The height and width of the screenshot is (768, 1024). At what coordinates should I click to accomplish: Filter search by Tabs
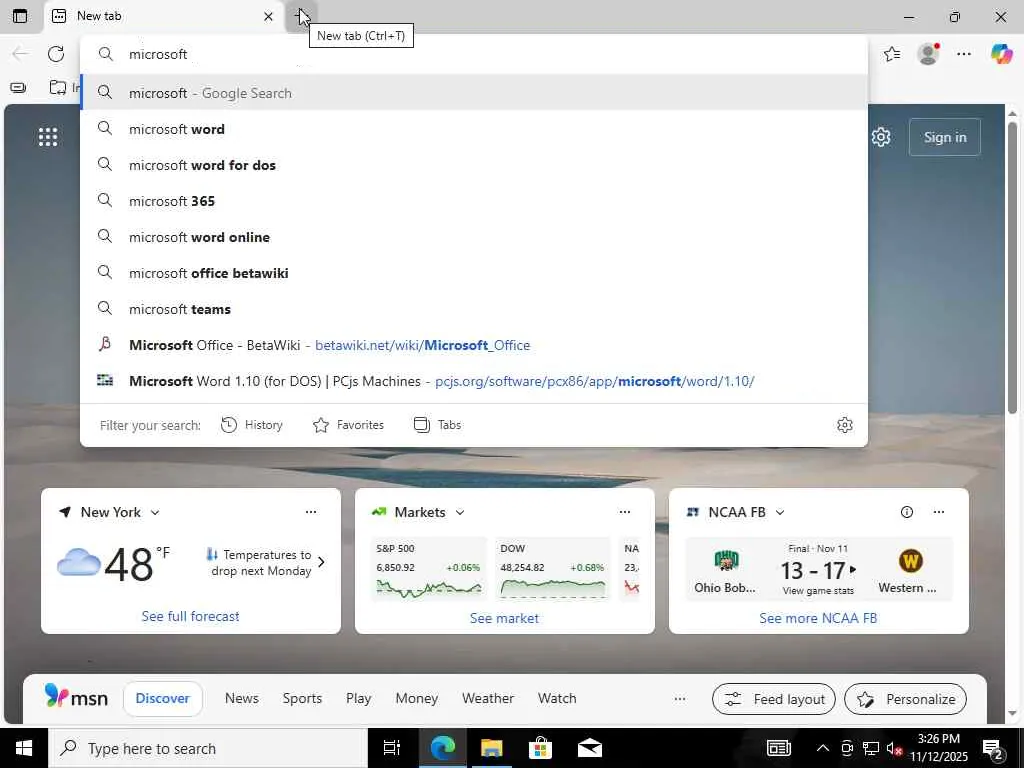coord(438,425)
